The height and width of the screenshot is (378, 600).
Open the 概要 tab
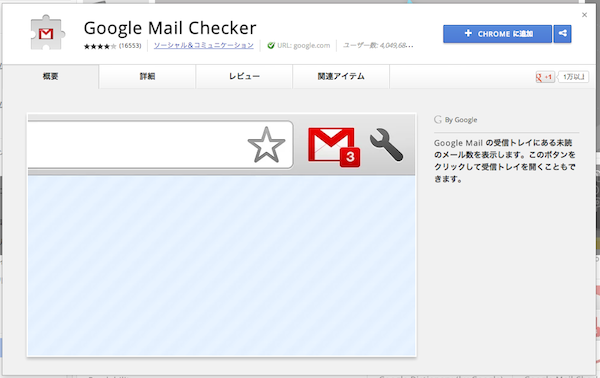tap(51, 77)
